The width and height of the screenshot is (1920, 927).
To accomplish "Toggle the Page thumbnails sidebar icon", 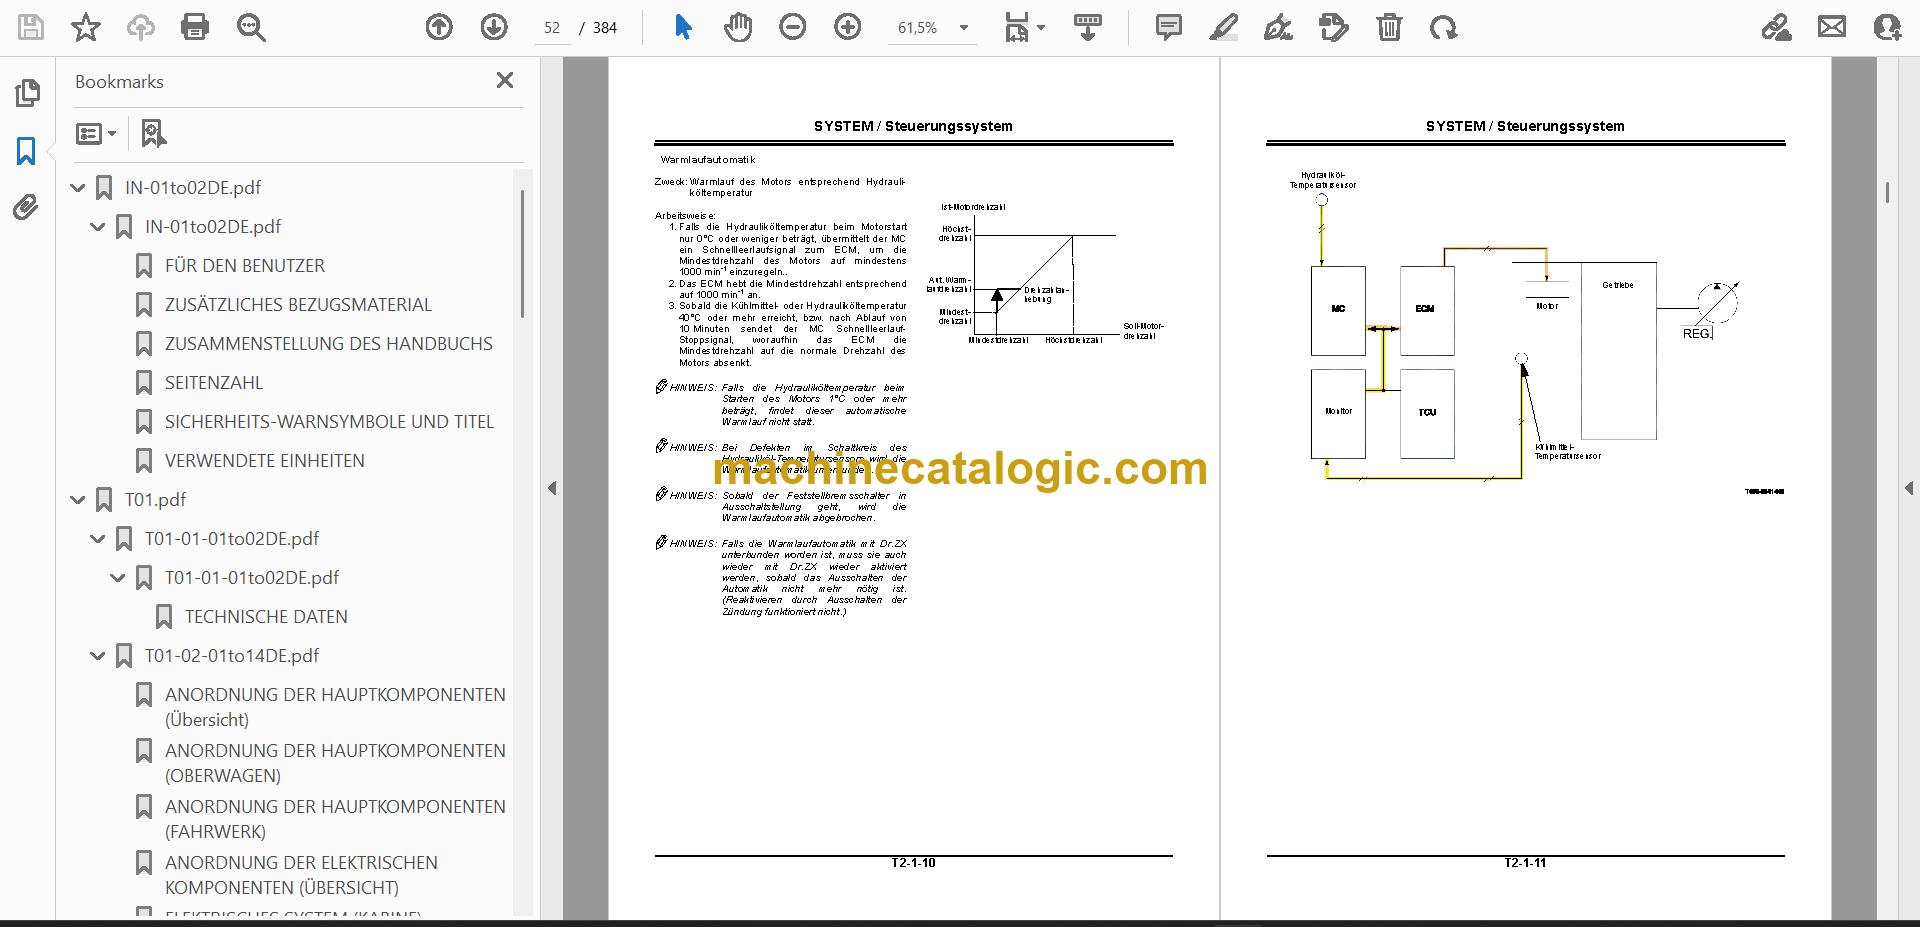I will (x=27, y=93).
